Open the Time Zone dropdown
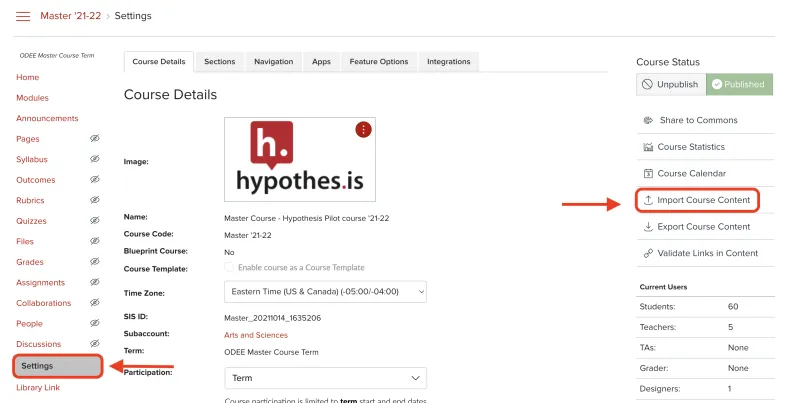Viewport: 800px width, 403px height. 326,292
